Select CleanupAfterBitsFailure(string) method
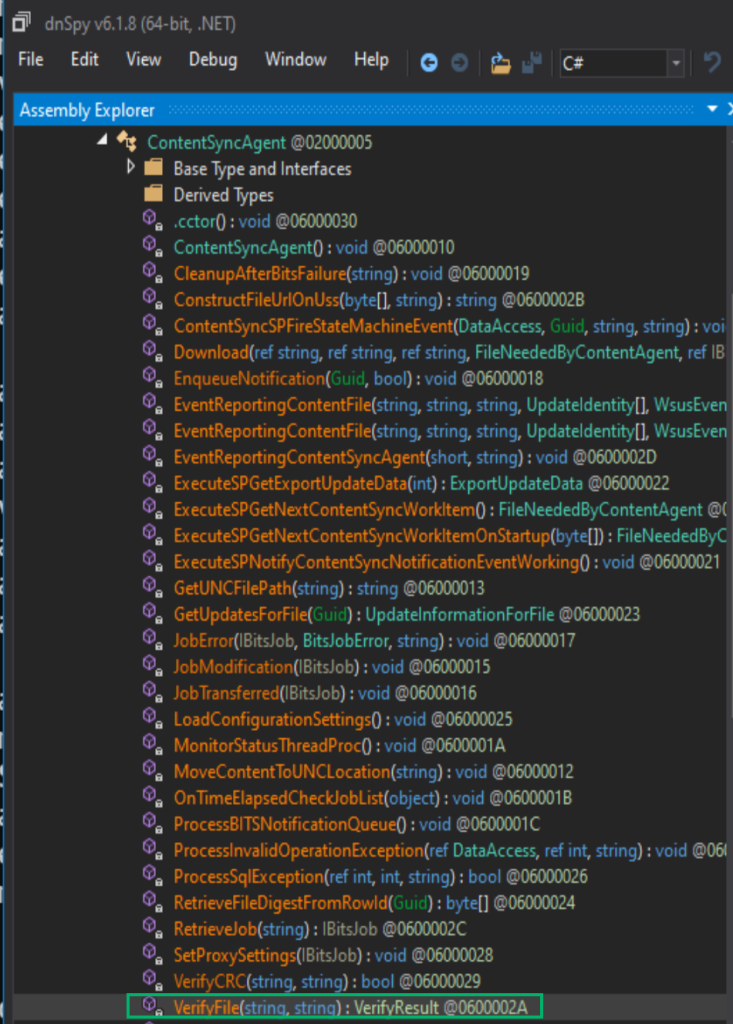 tap(351, 273)
